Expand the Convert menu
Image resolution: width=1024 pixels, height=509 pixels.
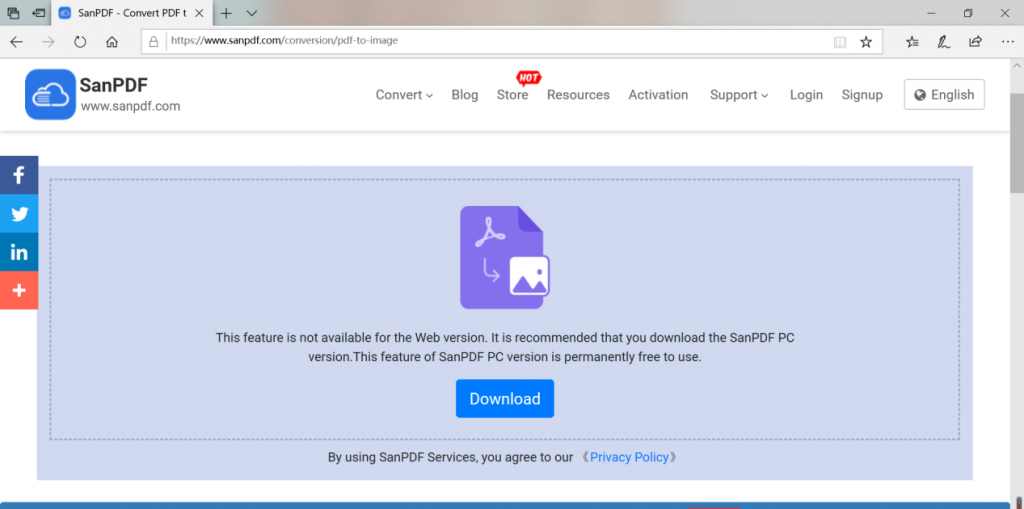coord(404,95)
